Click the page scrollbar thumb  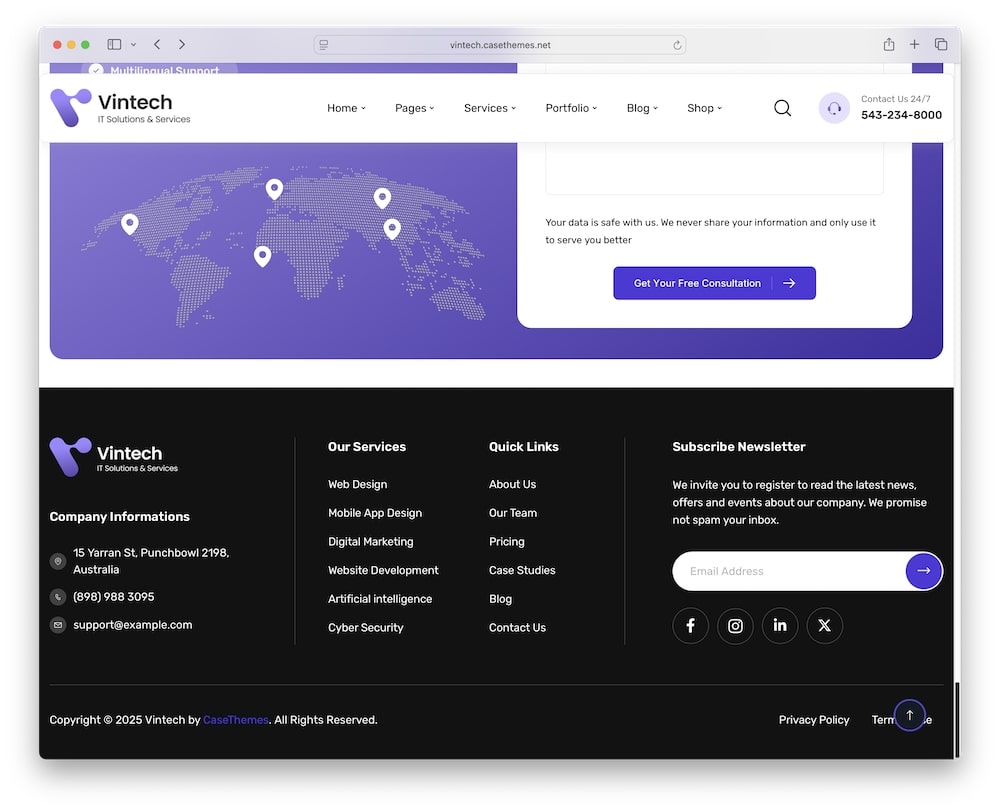tap(957, 720)
